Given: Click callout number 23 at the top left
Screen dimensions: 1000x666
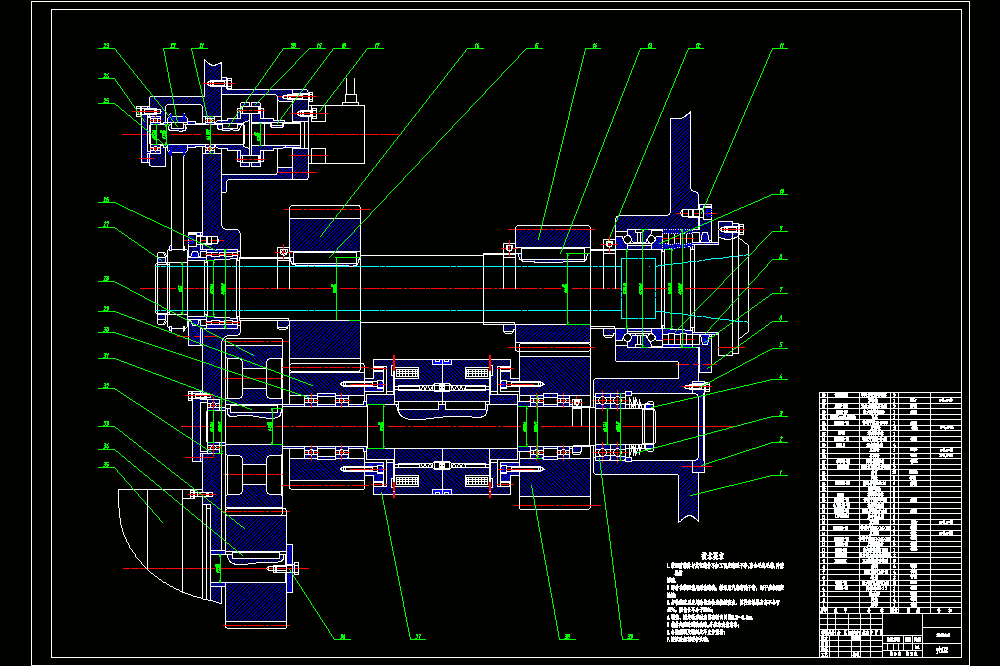Looking at the screenshot, I should coord(107,46).
